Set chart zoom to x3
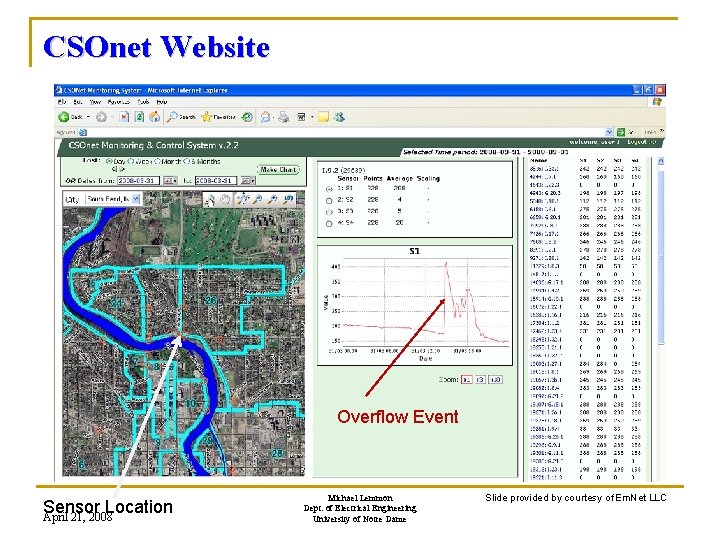This screenshot has height=540, width=720. (480, 380)
